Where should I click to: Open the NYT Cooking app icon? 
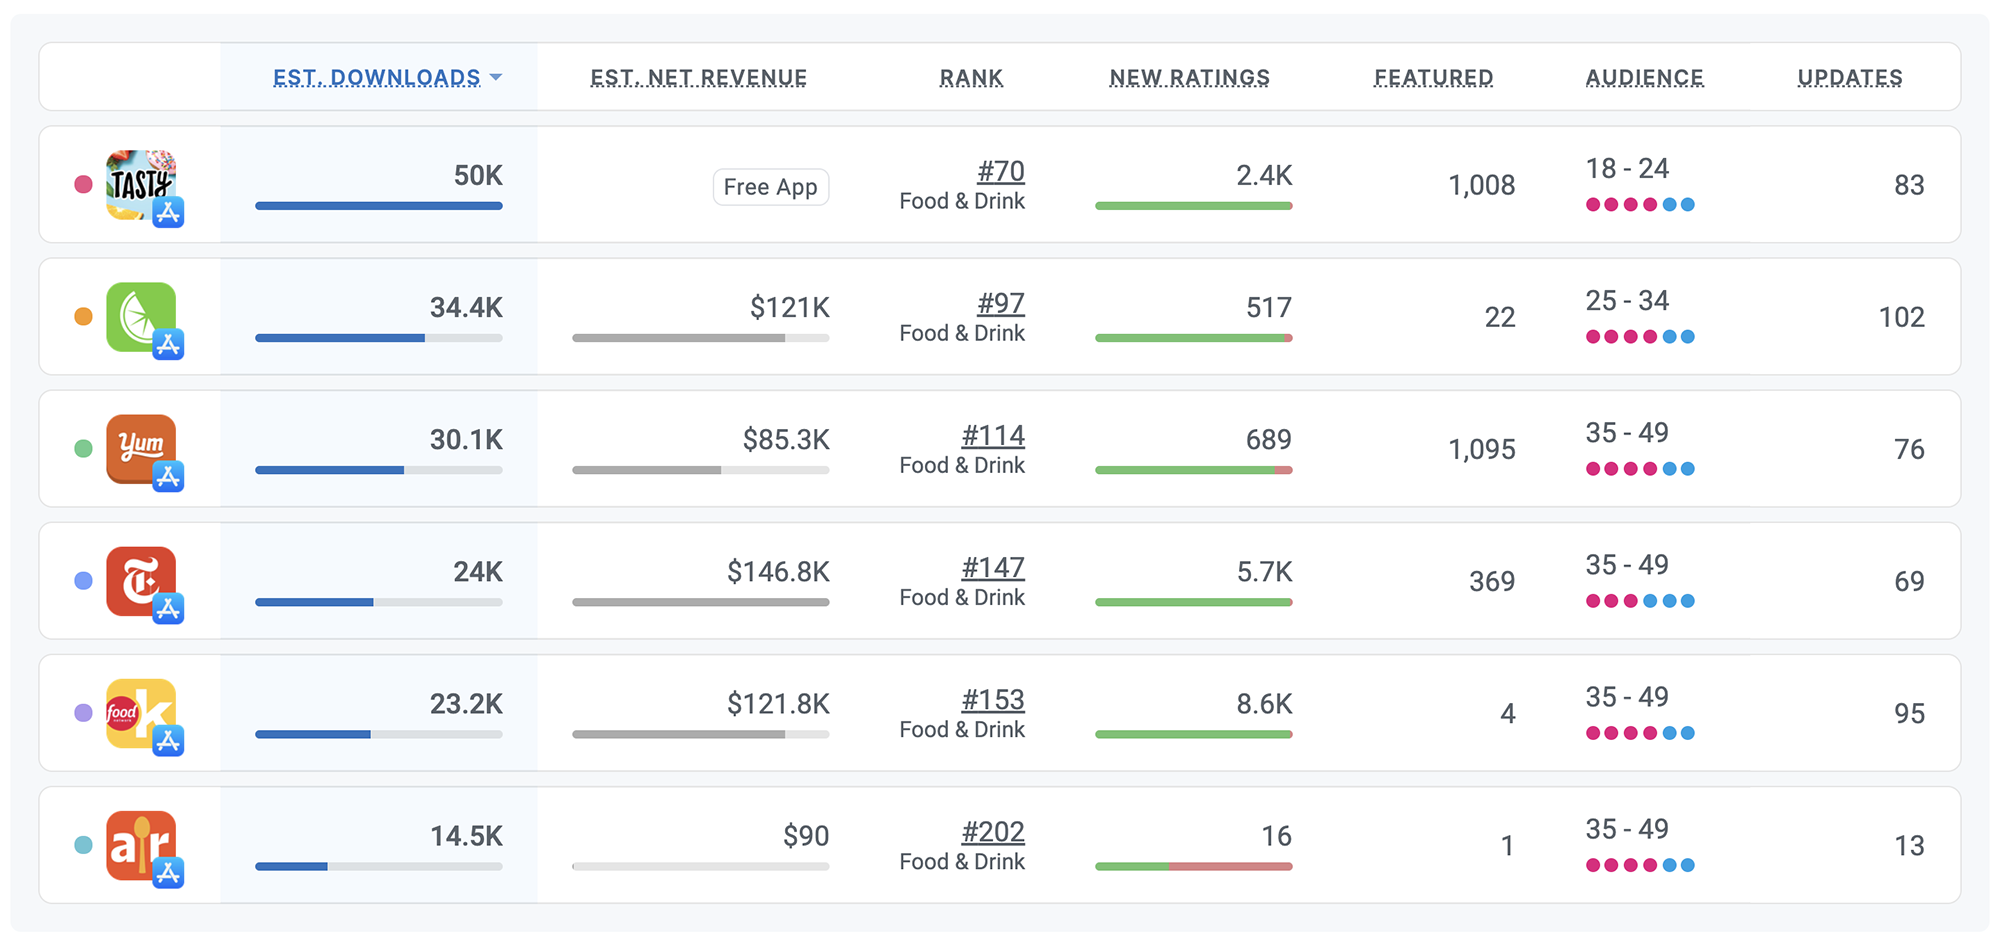[142, 581]
